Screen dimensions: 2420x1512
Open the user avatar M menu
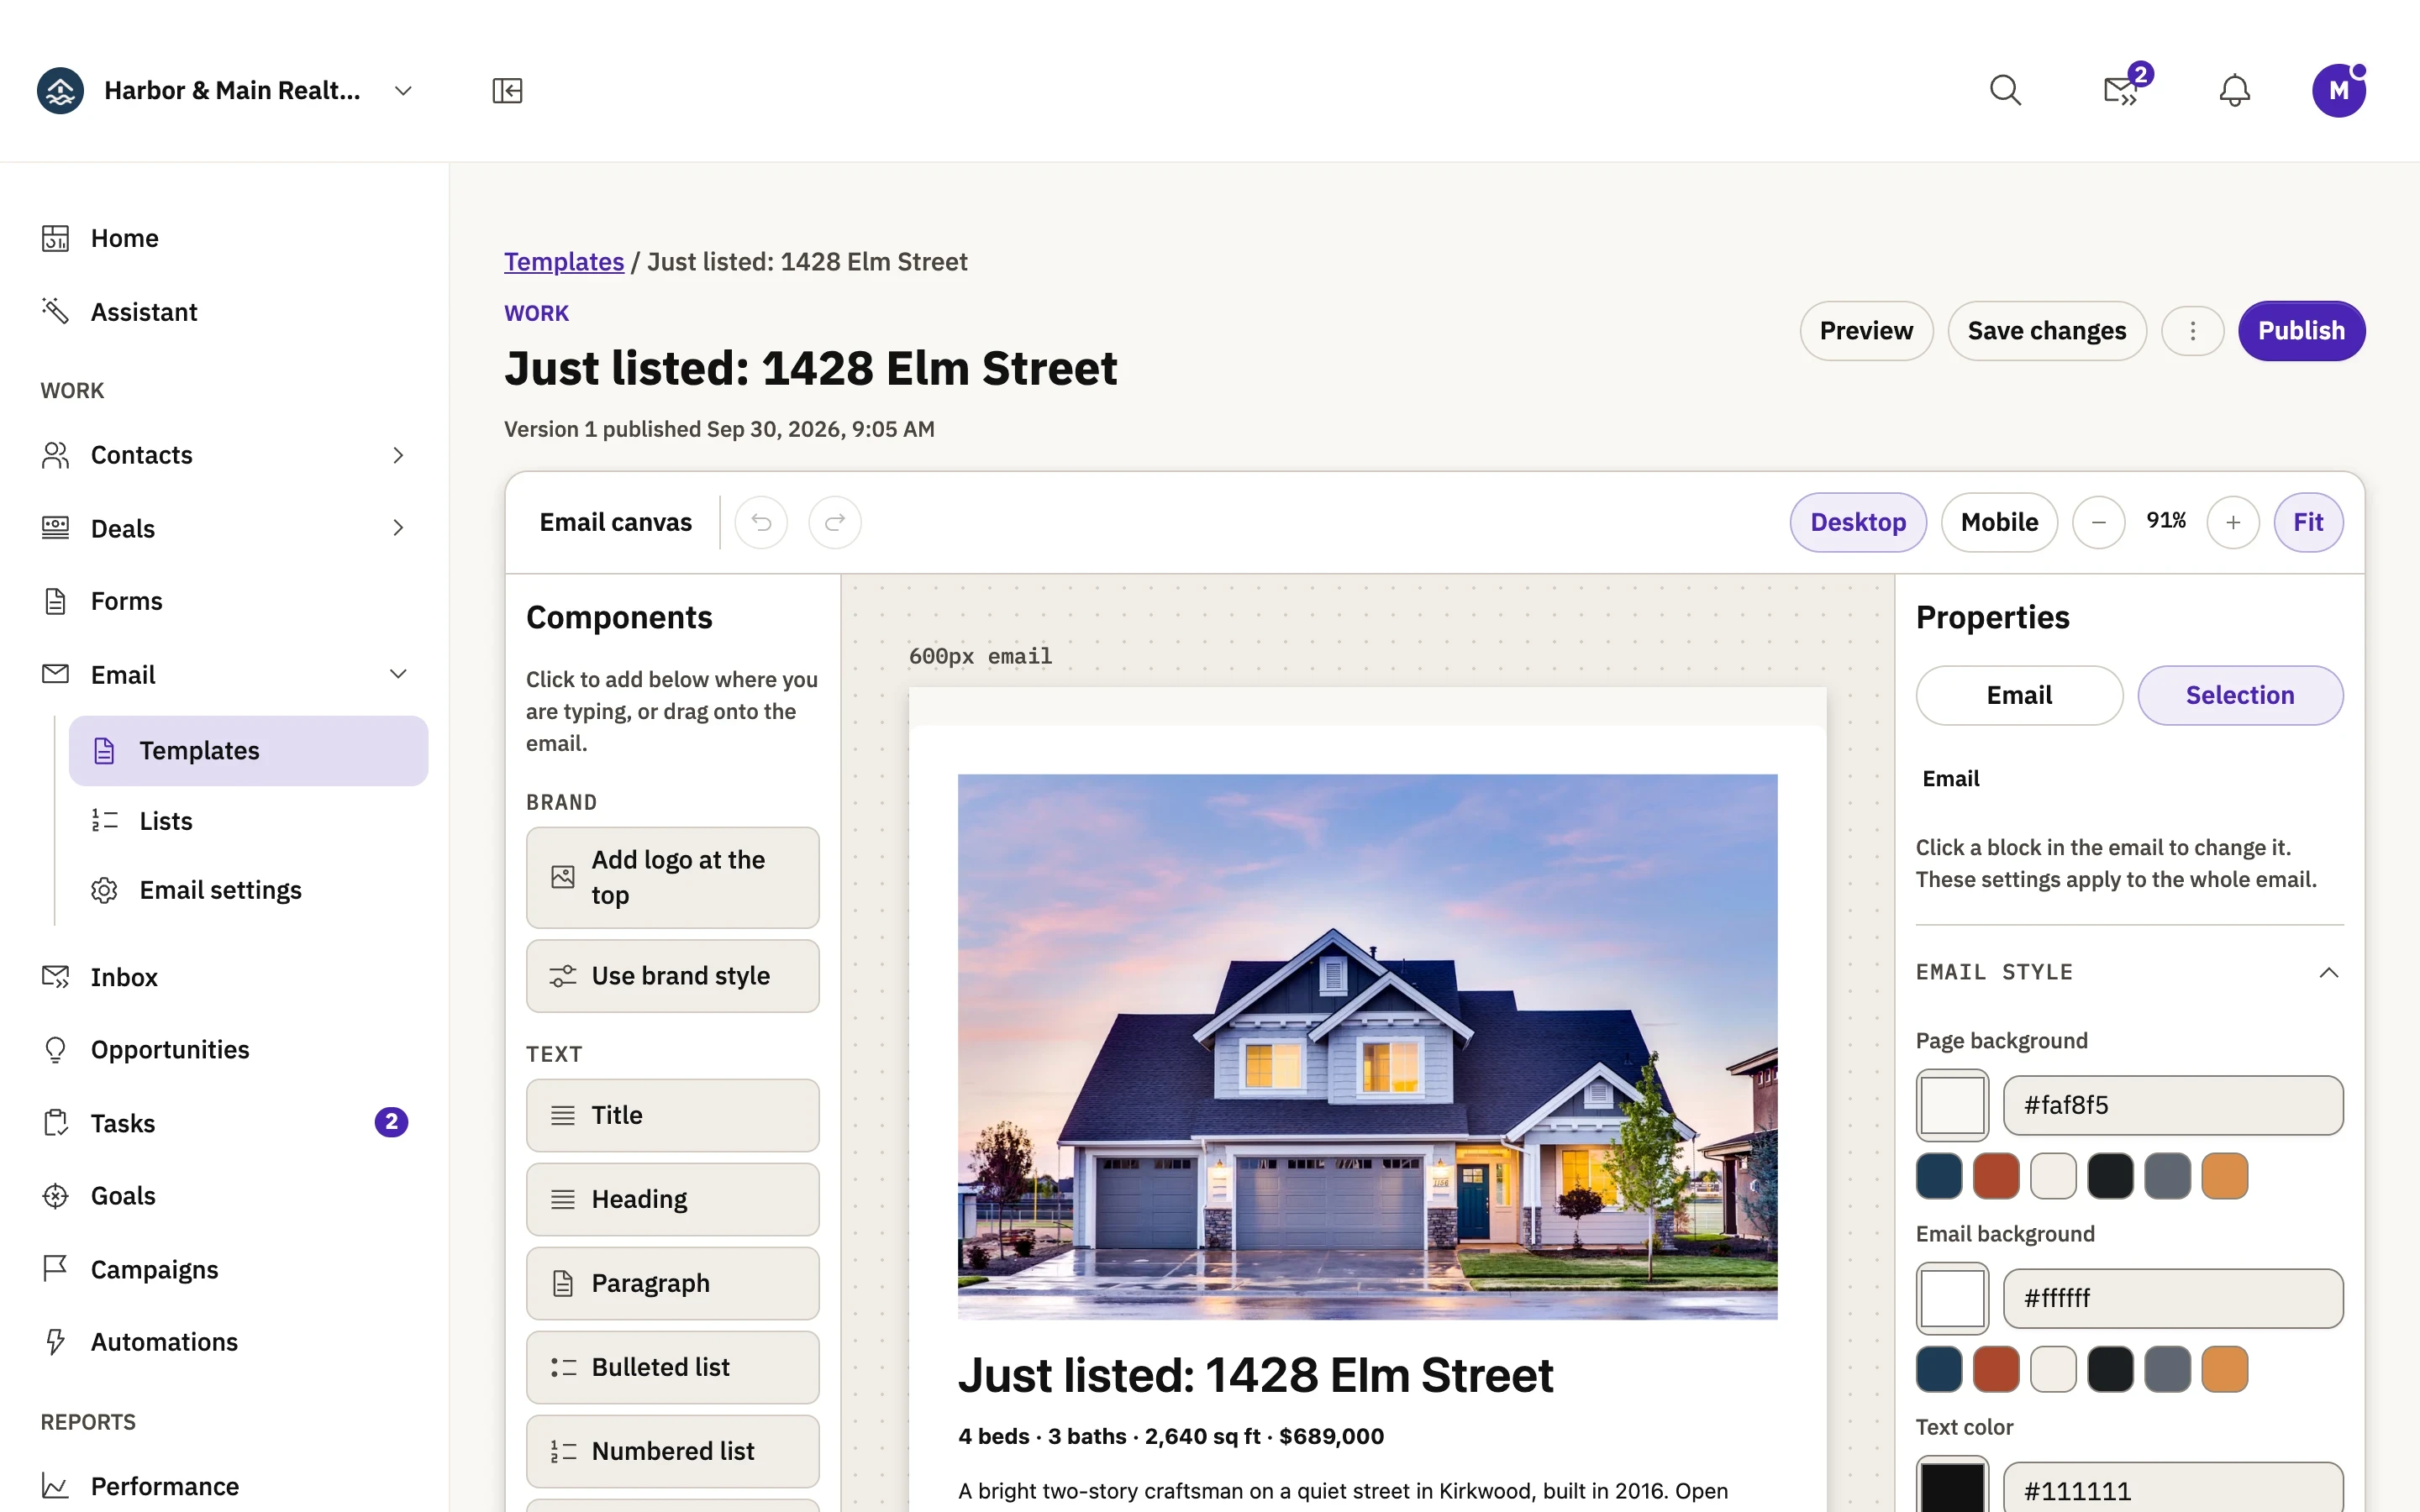[2339, 90]
